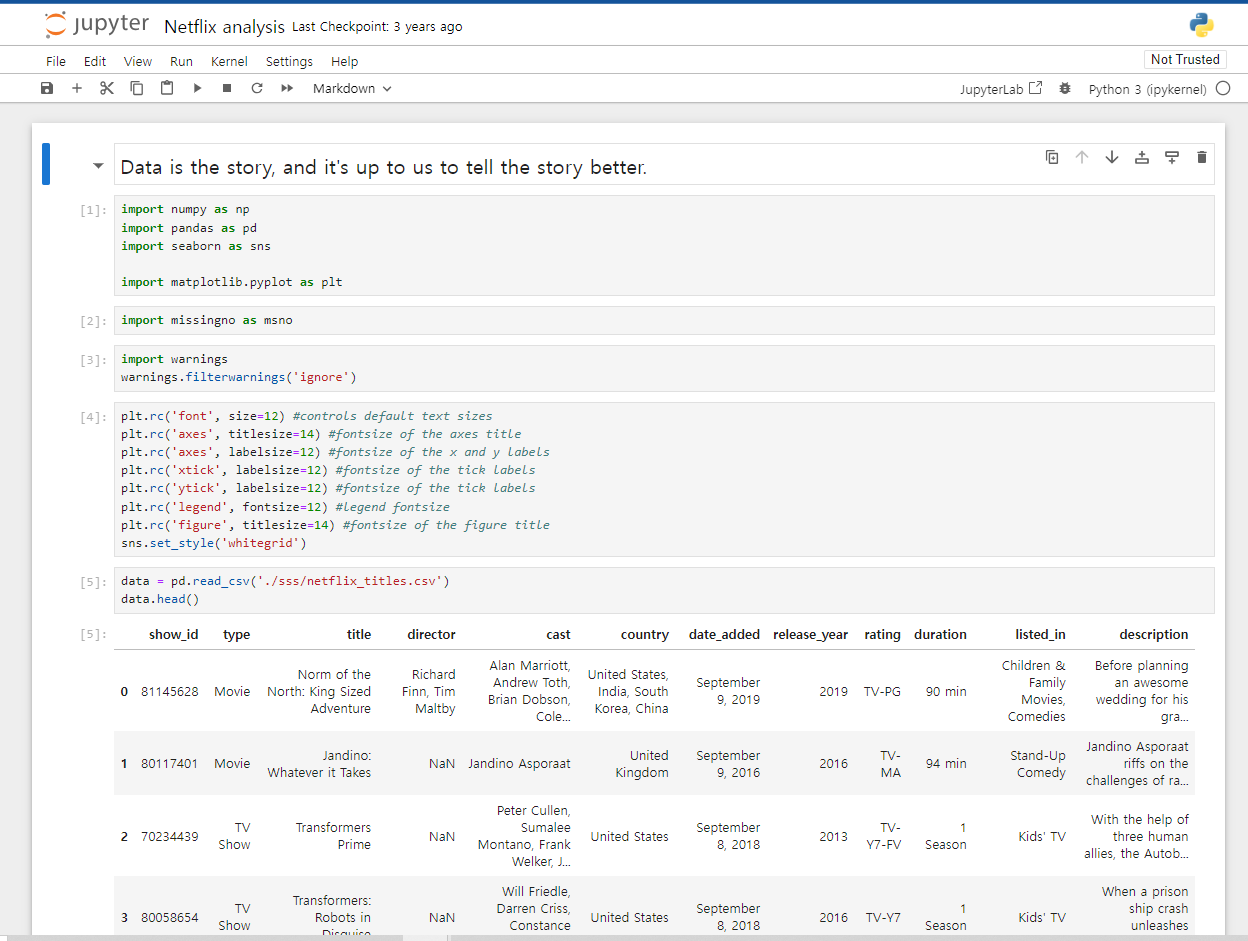Viewport: 1248px width, 941px height.
Task: Select the import missingno code cell
Action: (x=665, y=320)
